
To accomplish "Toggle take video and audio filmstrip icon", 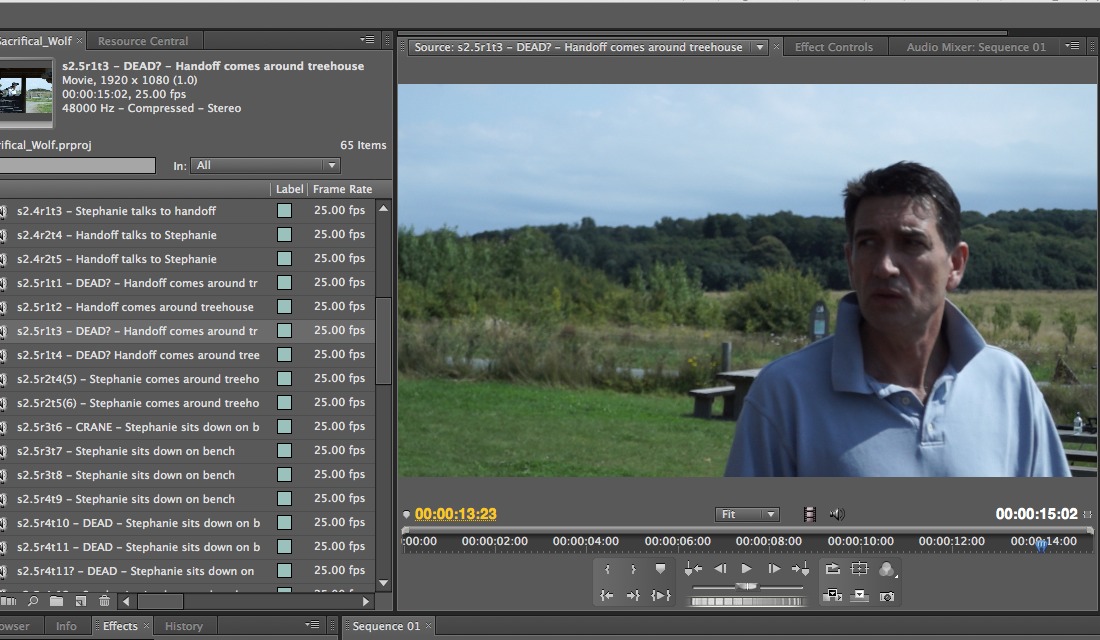I will pyautogui.click(x=809, y=514).
